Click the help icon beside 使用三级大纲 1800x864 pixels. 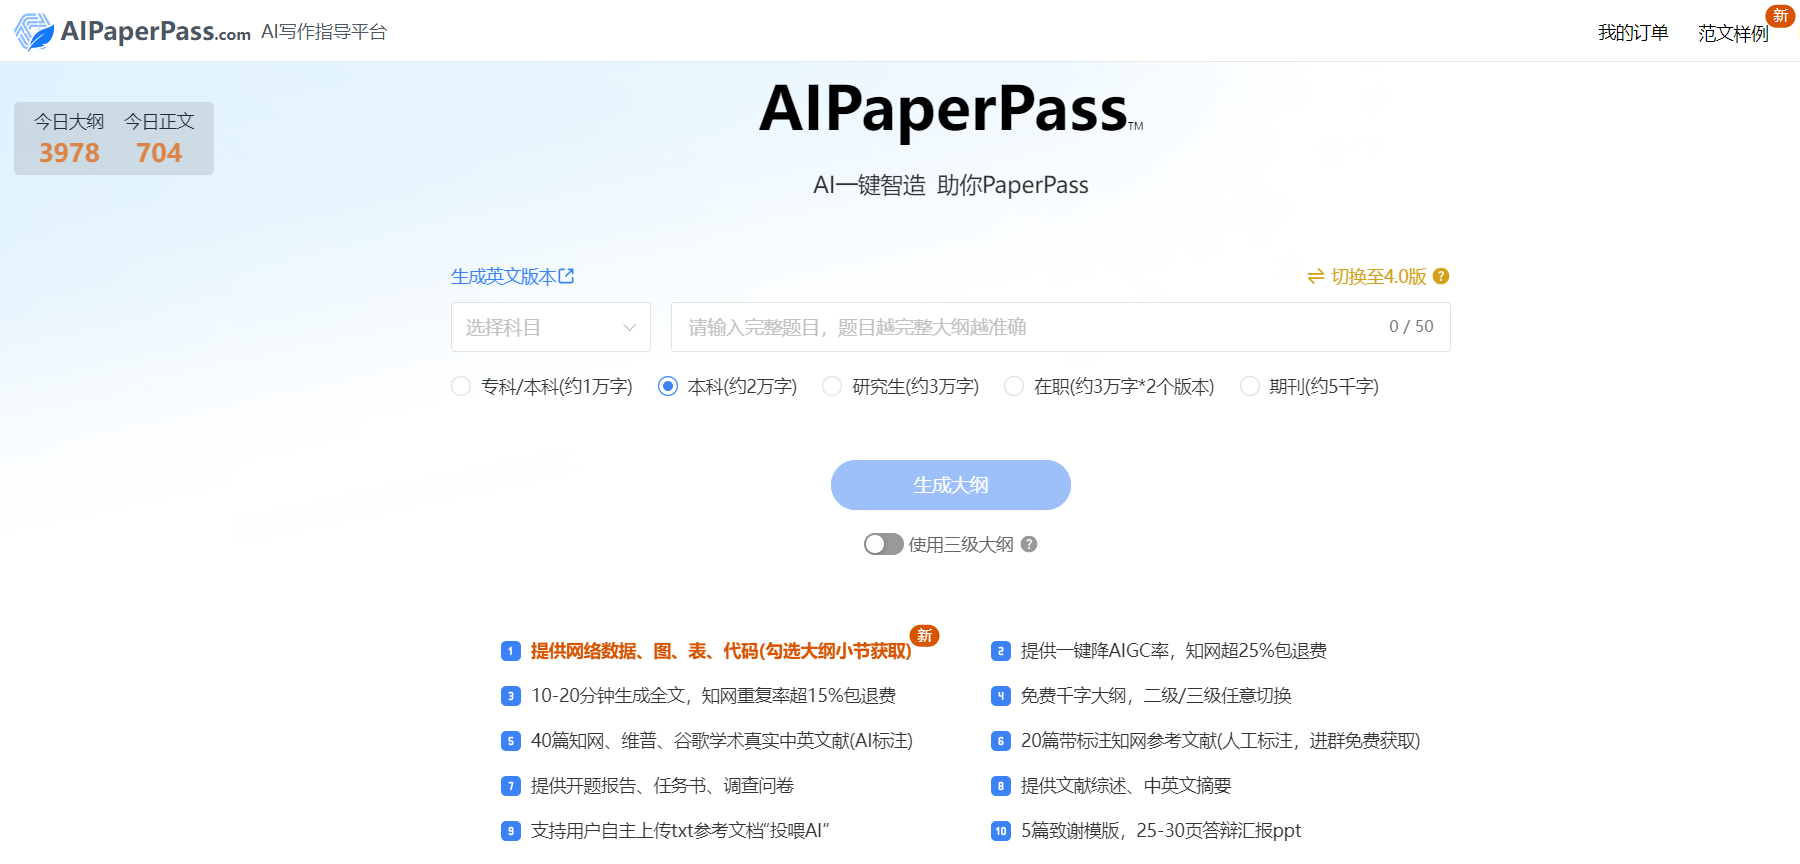[1029, 544]
